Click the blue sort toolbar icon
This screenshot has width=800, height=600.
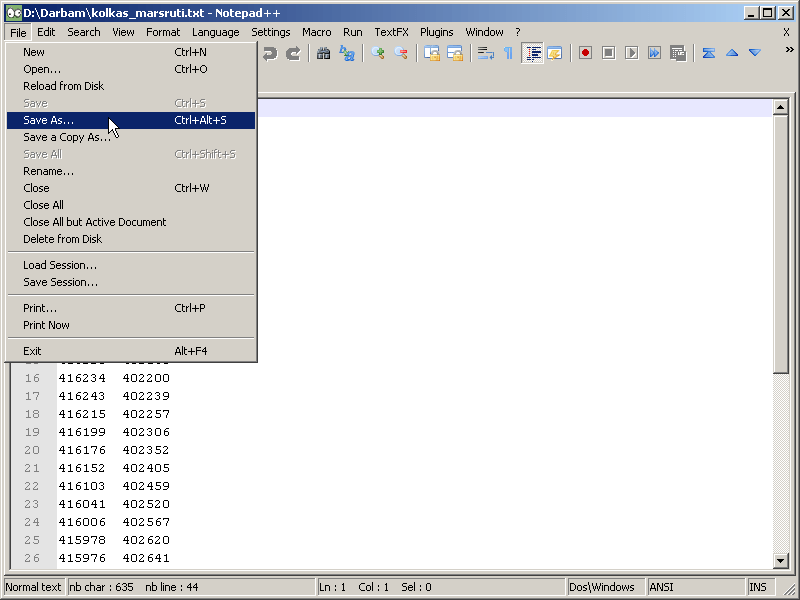(709, 53)
